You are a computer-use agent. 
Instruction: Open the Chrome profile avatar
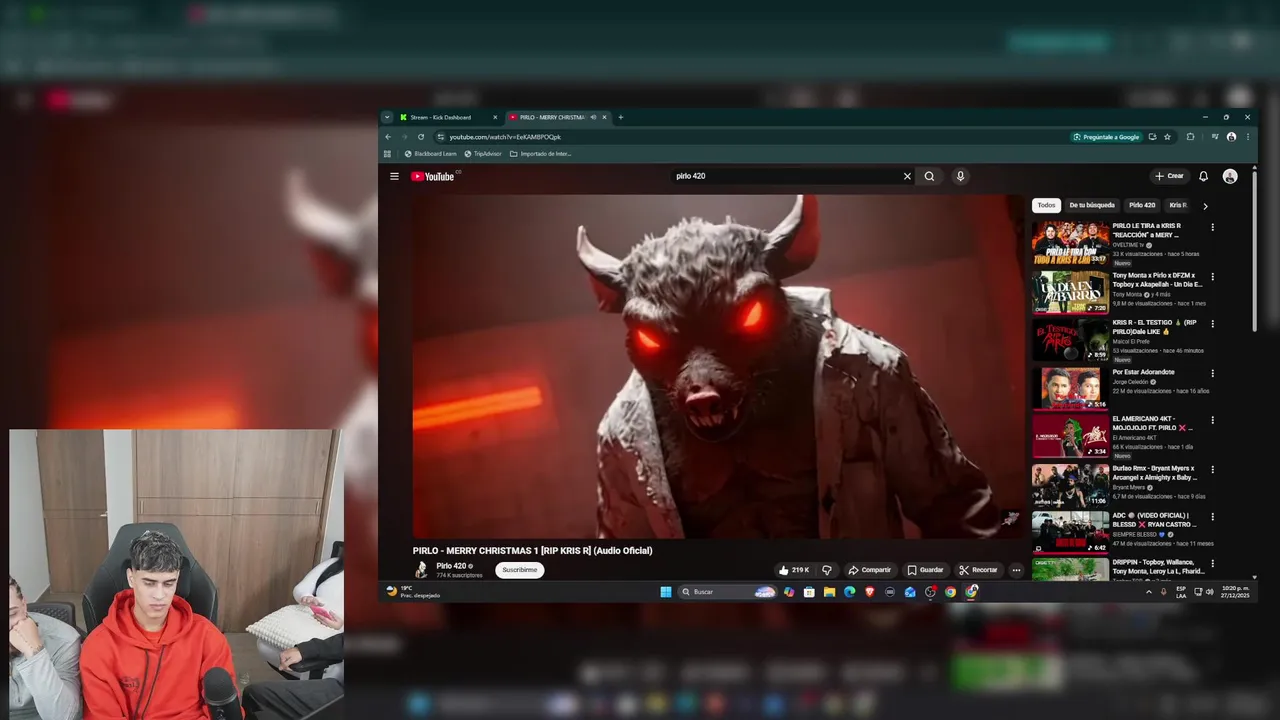[x=1231, y=137]
